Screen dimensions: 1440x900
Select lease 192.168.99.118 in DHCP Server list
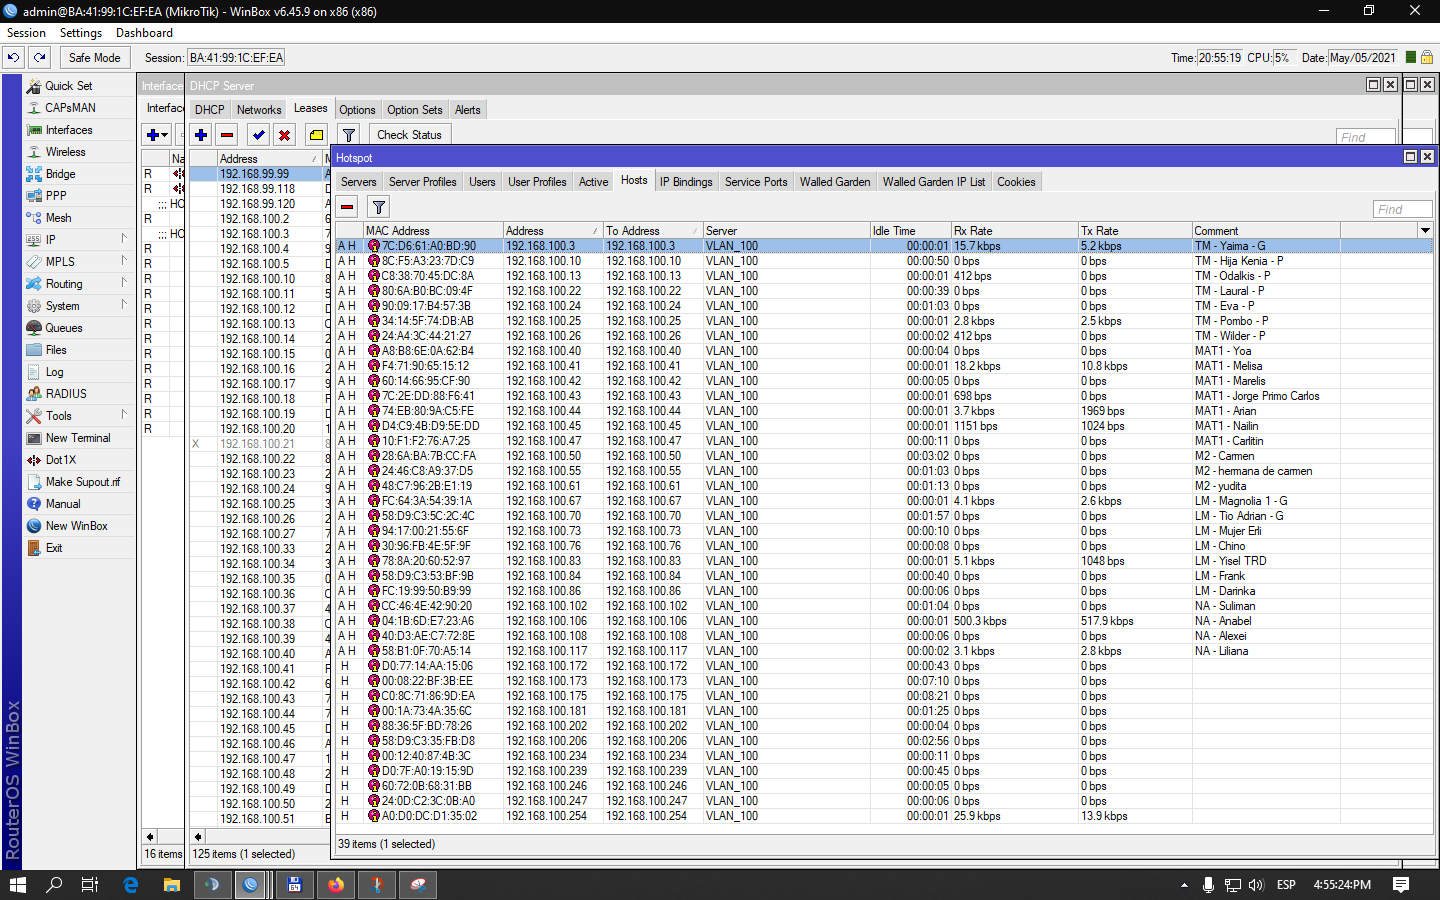(x=258, y=189)
